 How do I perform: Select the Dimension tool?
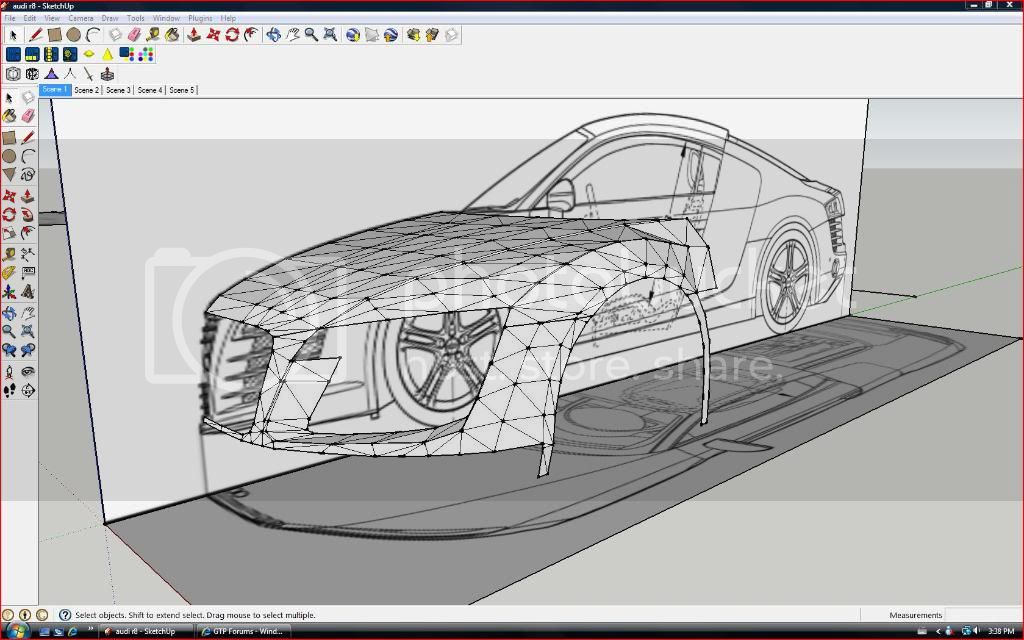28,253
